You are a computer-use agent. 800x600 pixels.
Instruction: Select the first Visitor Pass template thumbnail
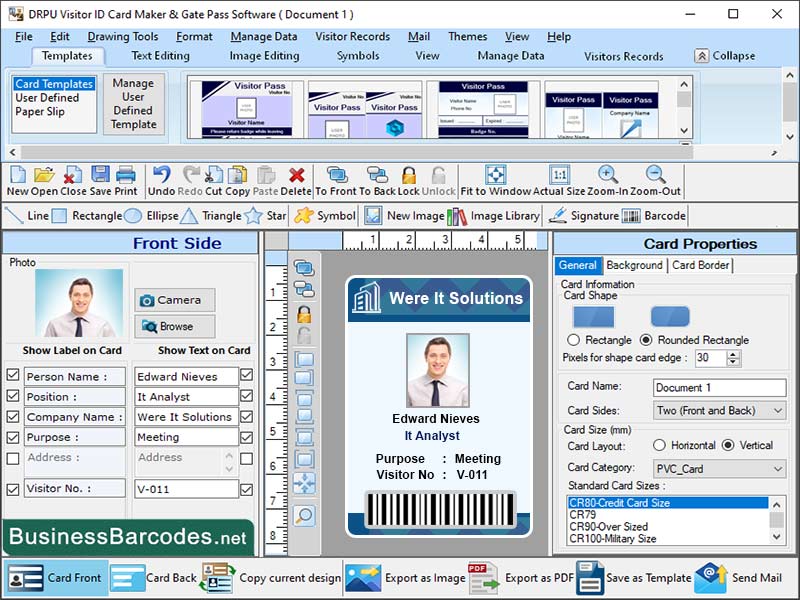pos(246,109)
